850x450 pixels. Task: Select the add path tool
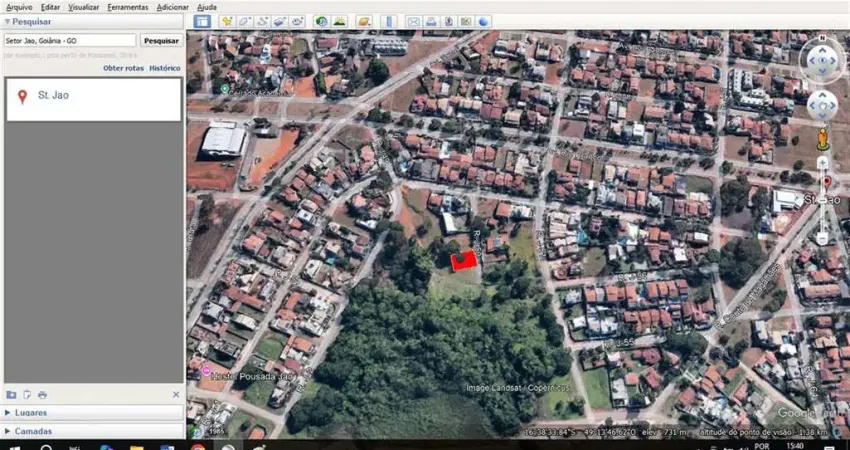click(262, 21)
